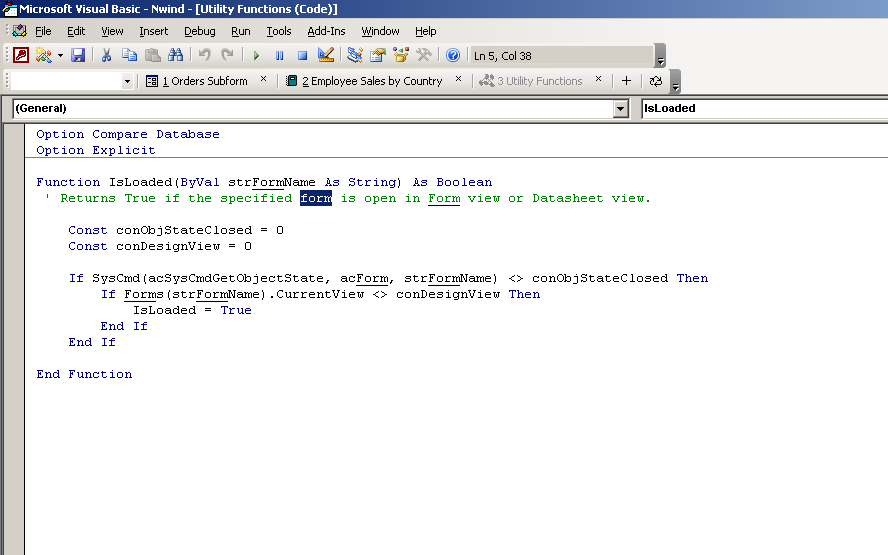Image resolution: width=888 pixels, height=555 pixels.
Task: Copy the selection using the toolbar icon
Action: pyautogui.click(x=130, y=55)
